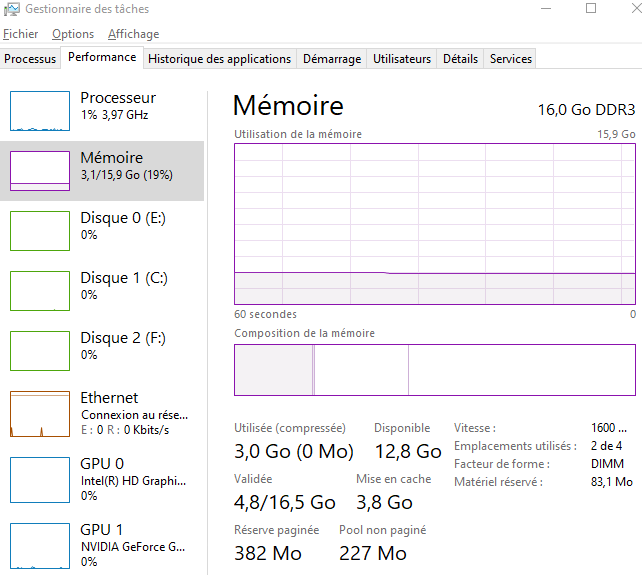Image resolution: width=642 pixels, height=575 pixels.
Task: Open the Options menu
Action: point(73,34)
